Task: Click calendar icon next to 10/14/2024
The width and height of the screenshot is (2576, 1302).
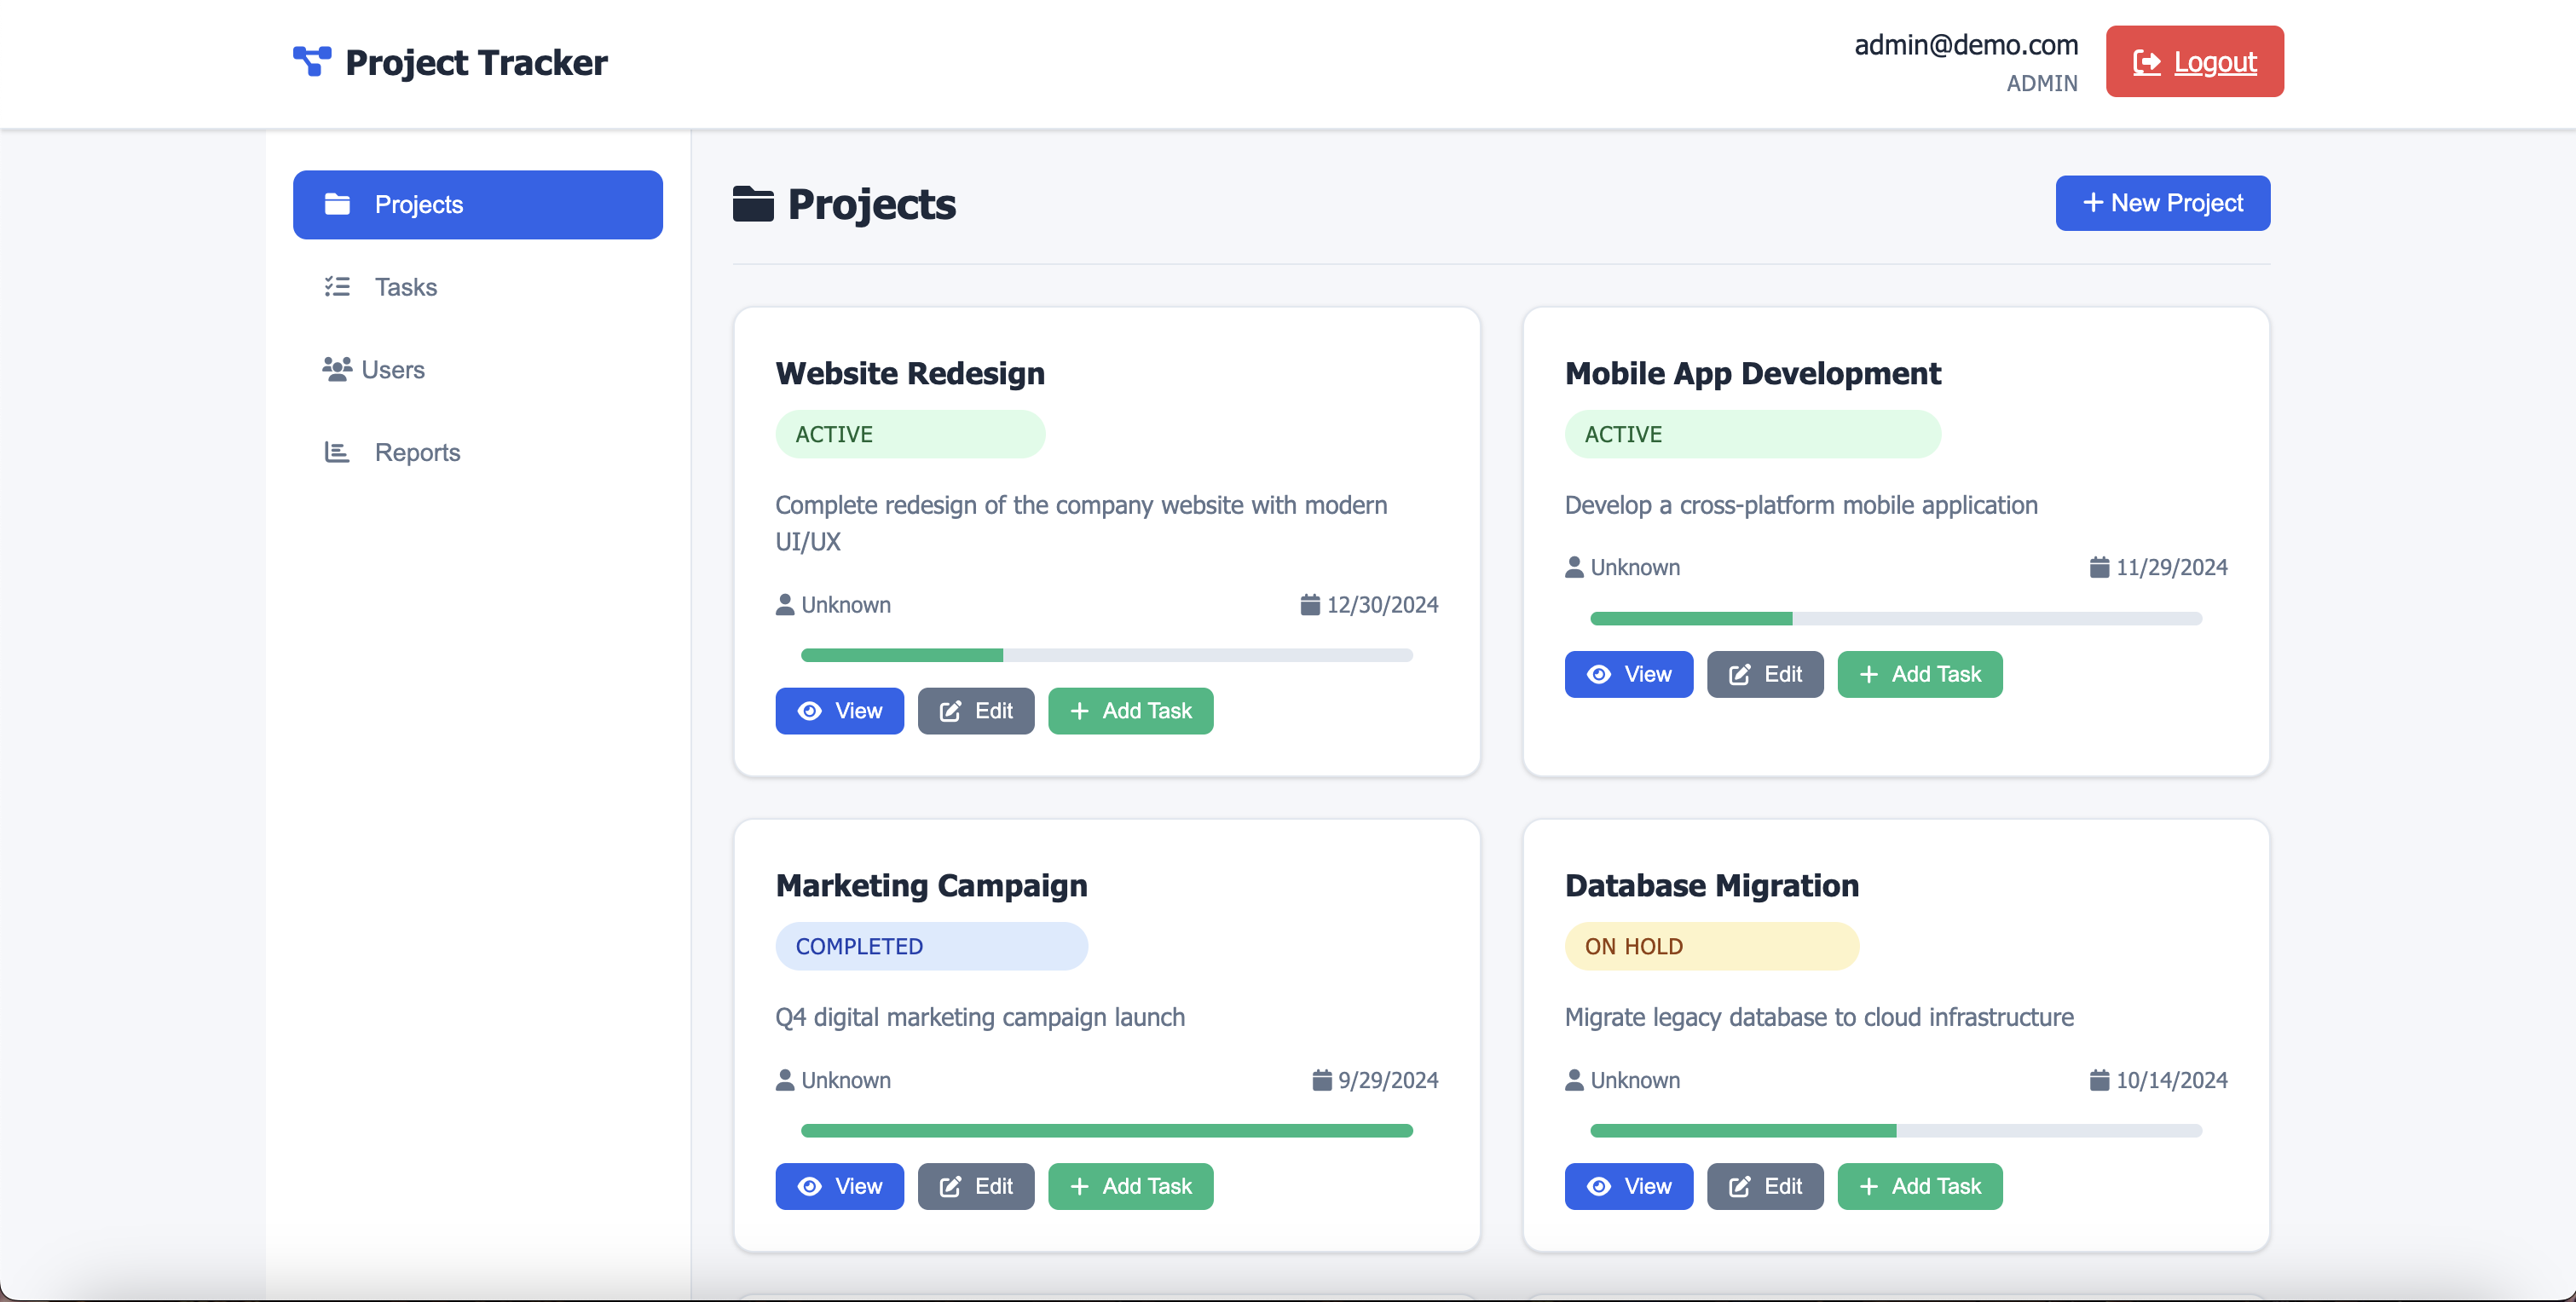Action: pyautogui.click(x=2099, y=1080)
